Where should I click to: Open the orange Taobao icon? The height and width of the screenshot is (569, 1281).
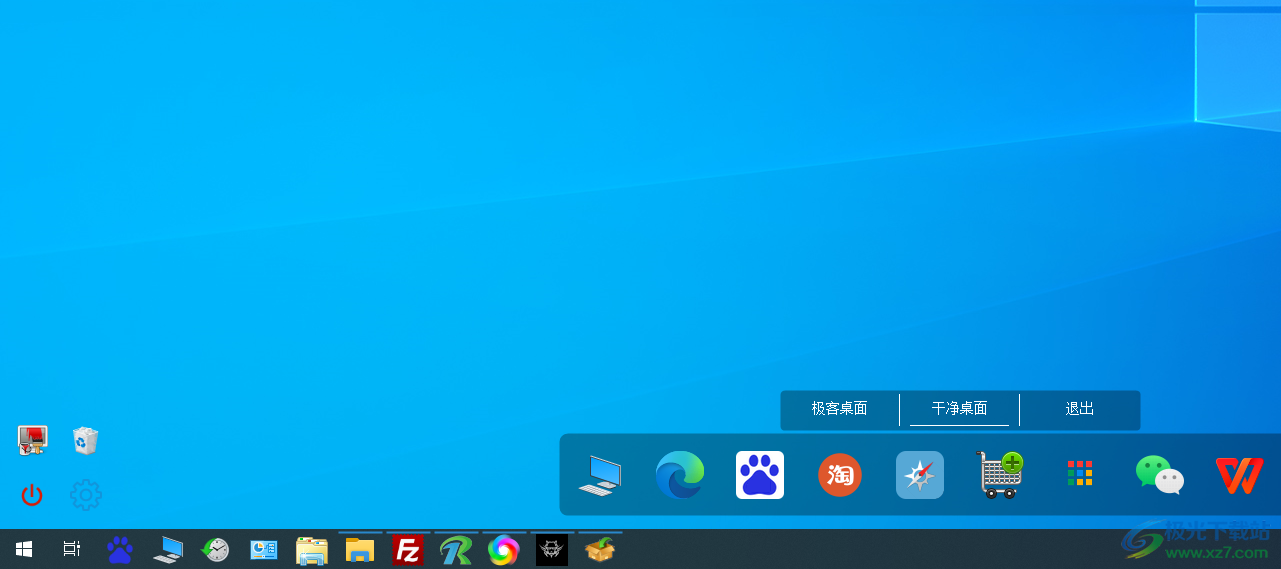pyautogui.click(x=840, y=475)
